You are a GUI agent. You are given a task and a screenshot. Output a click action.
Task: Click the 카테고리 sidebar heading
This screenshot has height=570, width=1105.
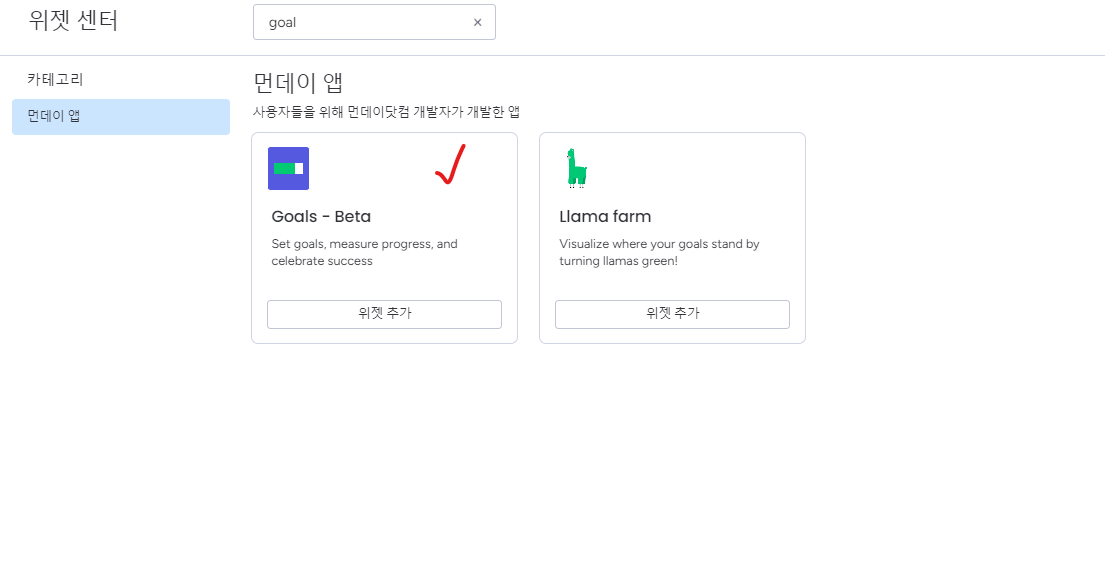[55, 79]
